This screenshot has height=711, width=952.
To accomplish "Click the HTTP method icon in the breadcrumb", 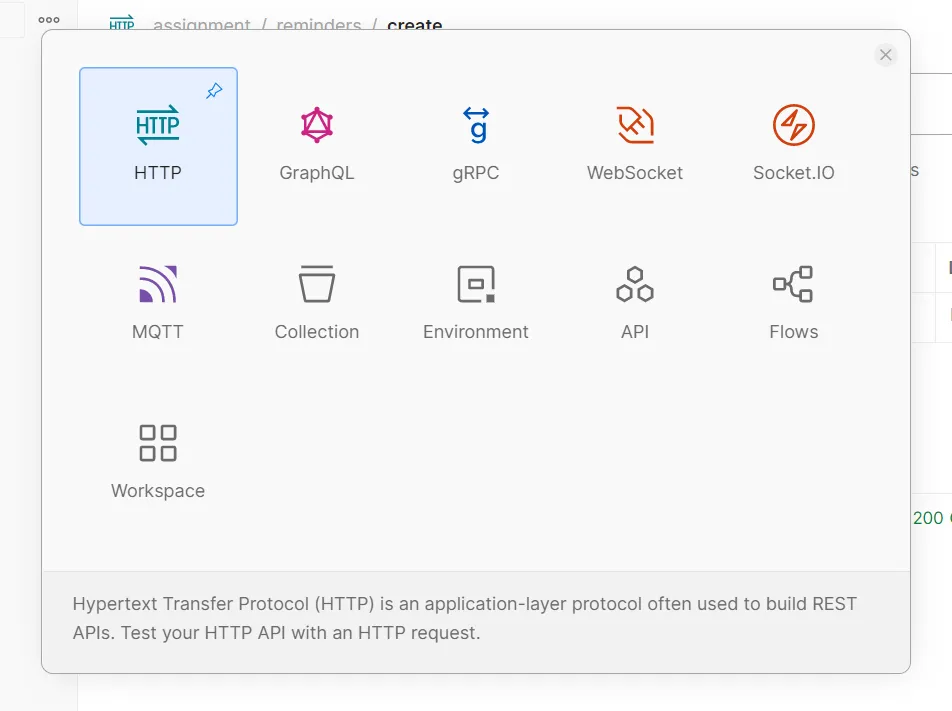I will [x=121, y=25].
